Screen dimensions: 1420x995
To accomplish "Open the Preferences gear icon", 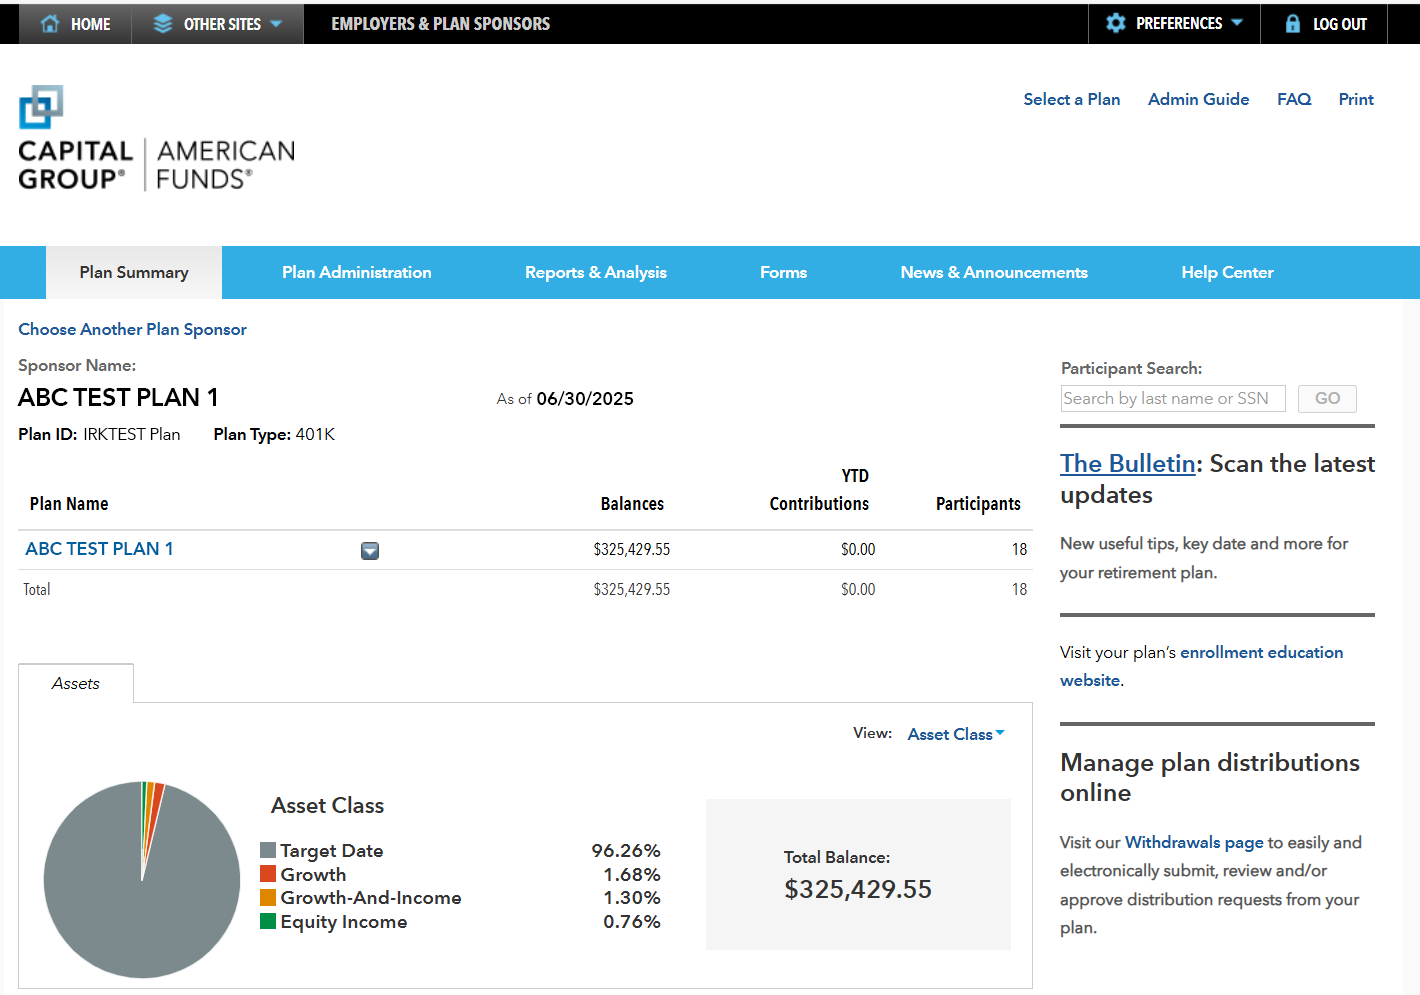I will pyautogui.click(x=1115, y=23).
